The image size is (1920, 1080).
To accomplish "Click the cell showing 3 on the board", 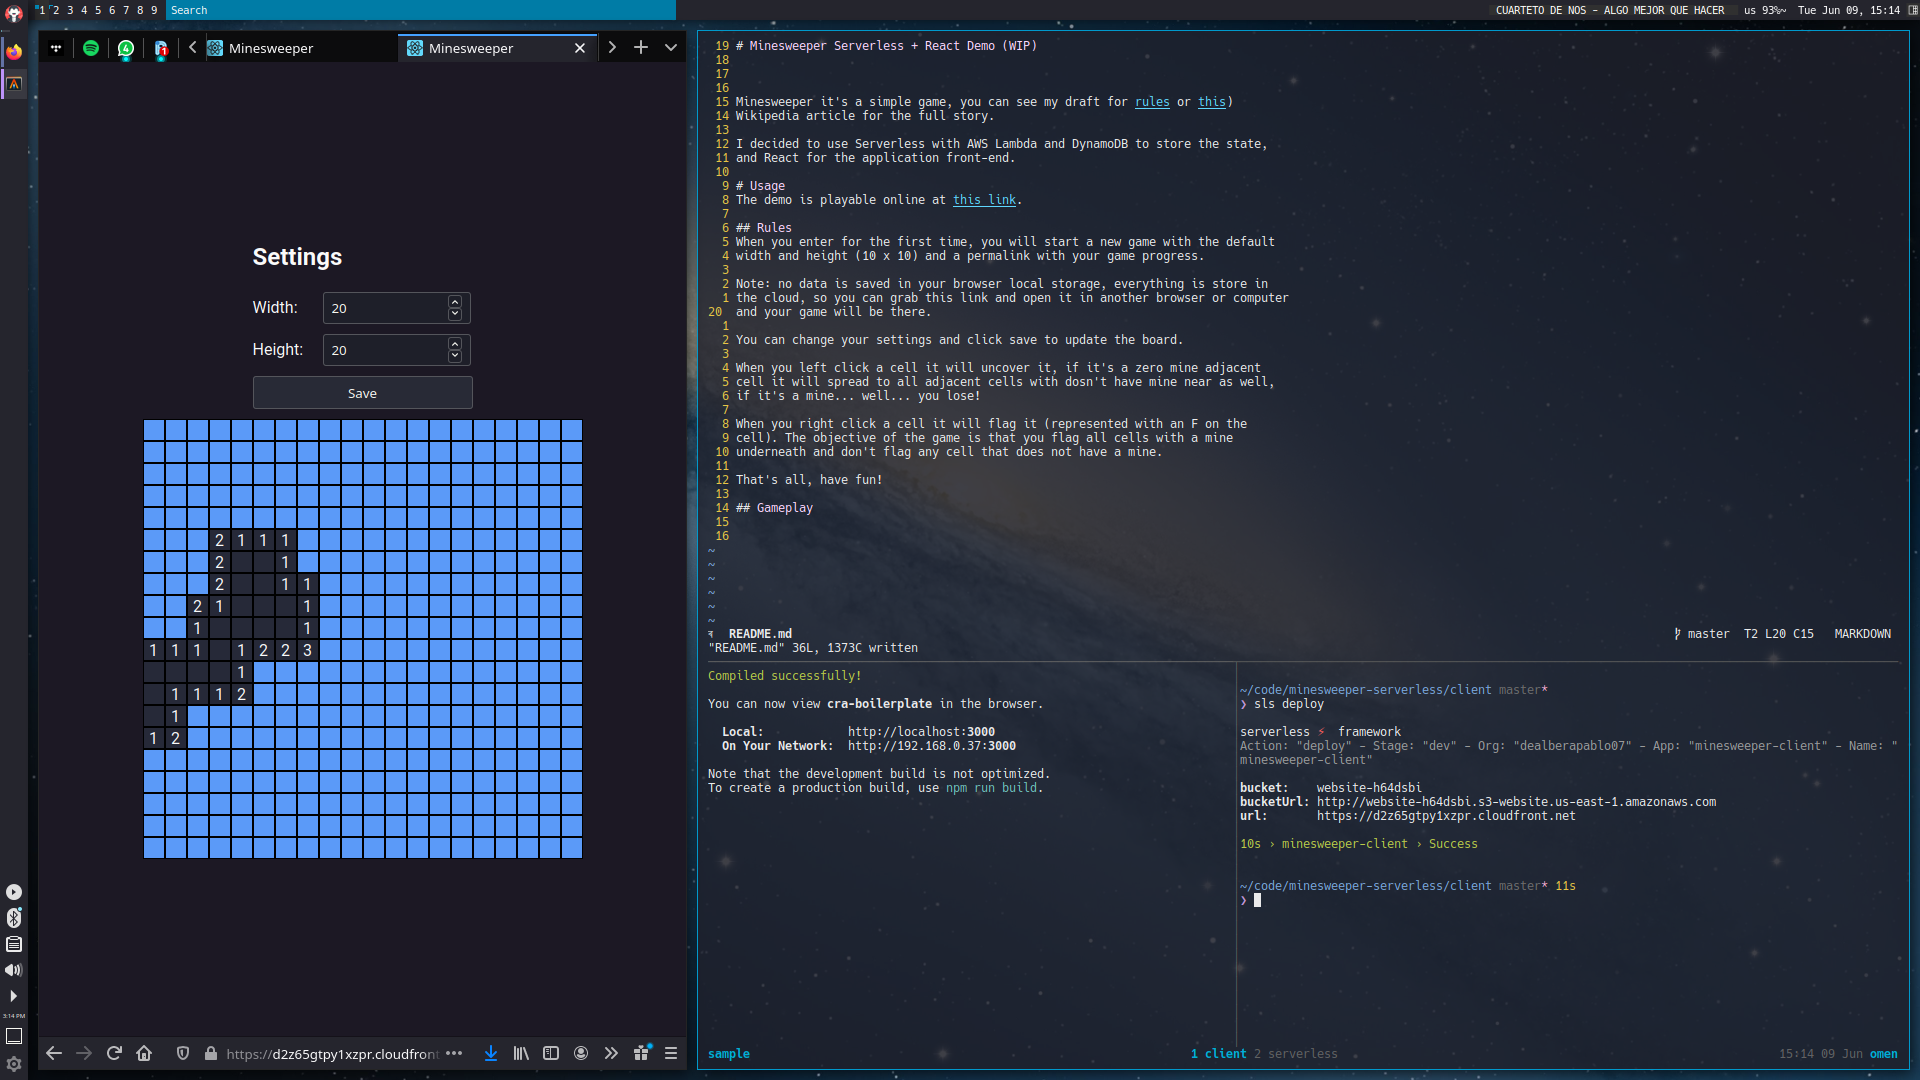I will coord(307,650).
